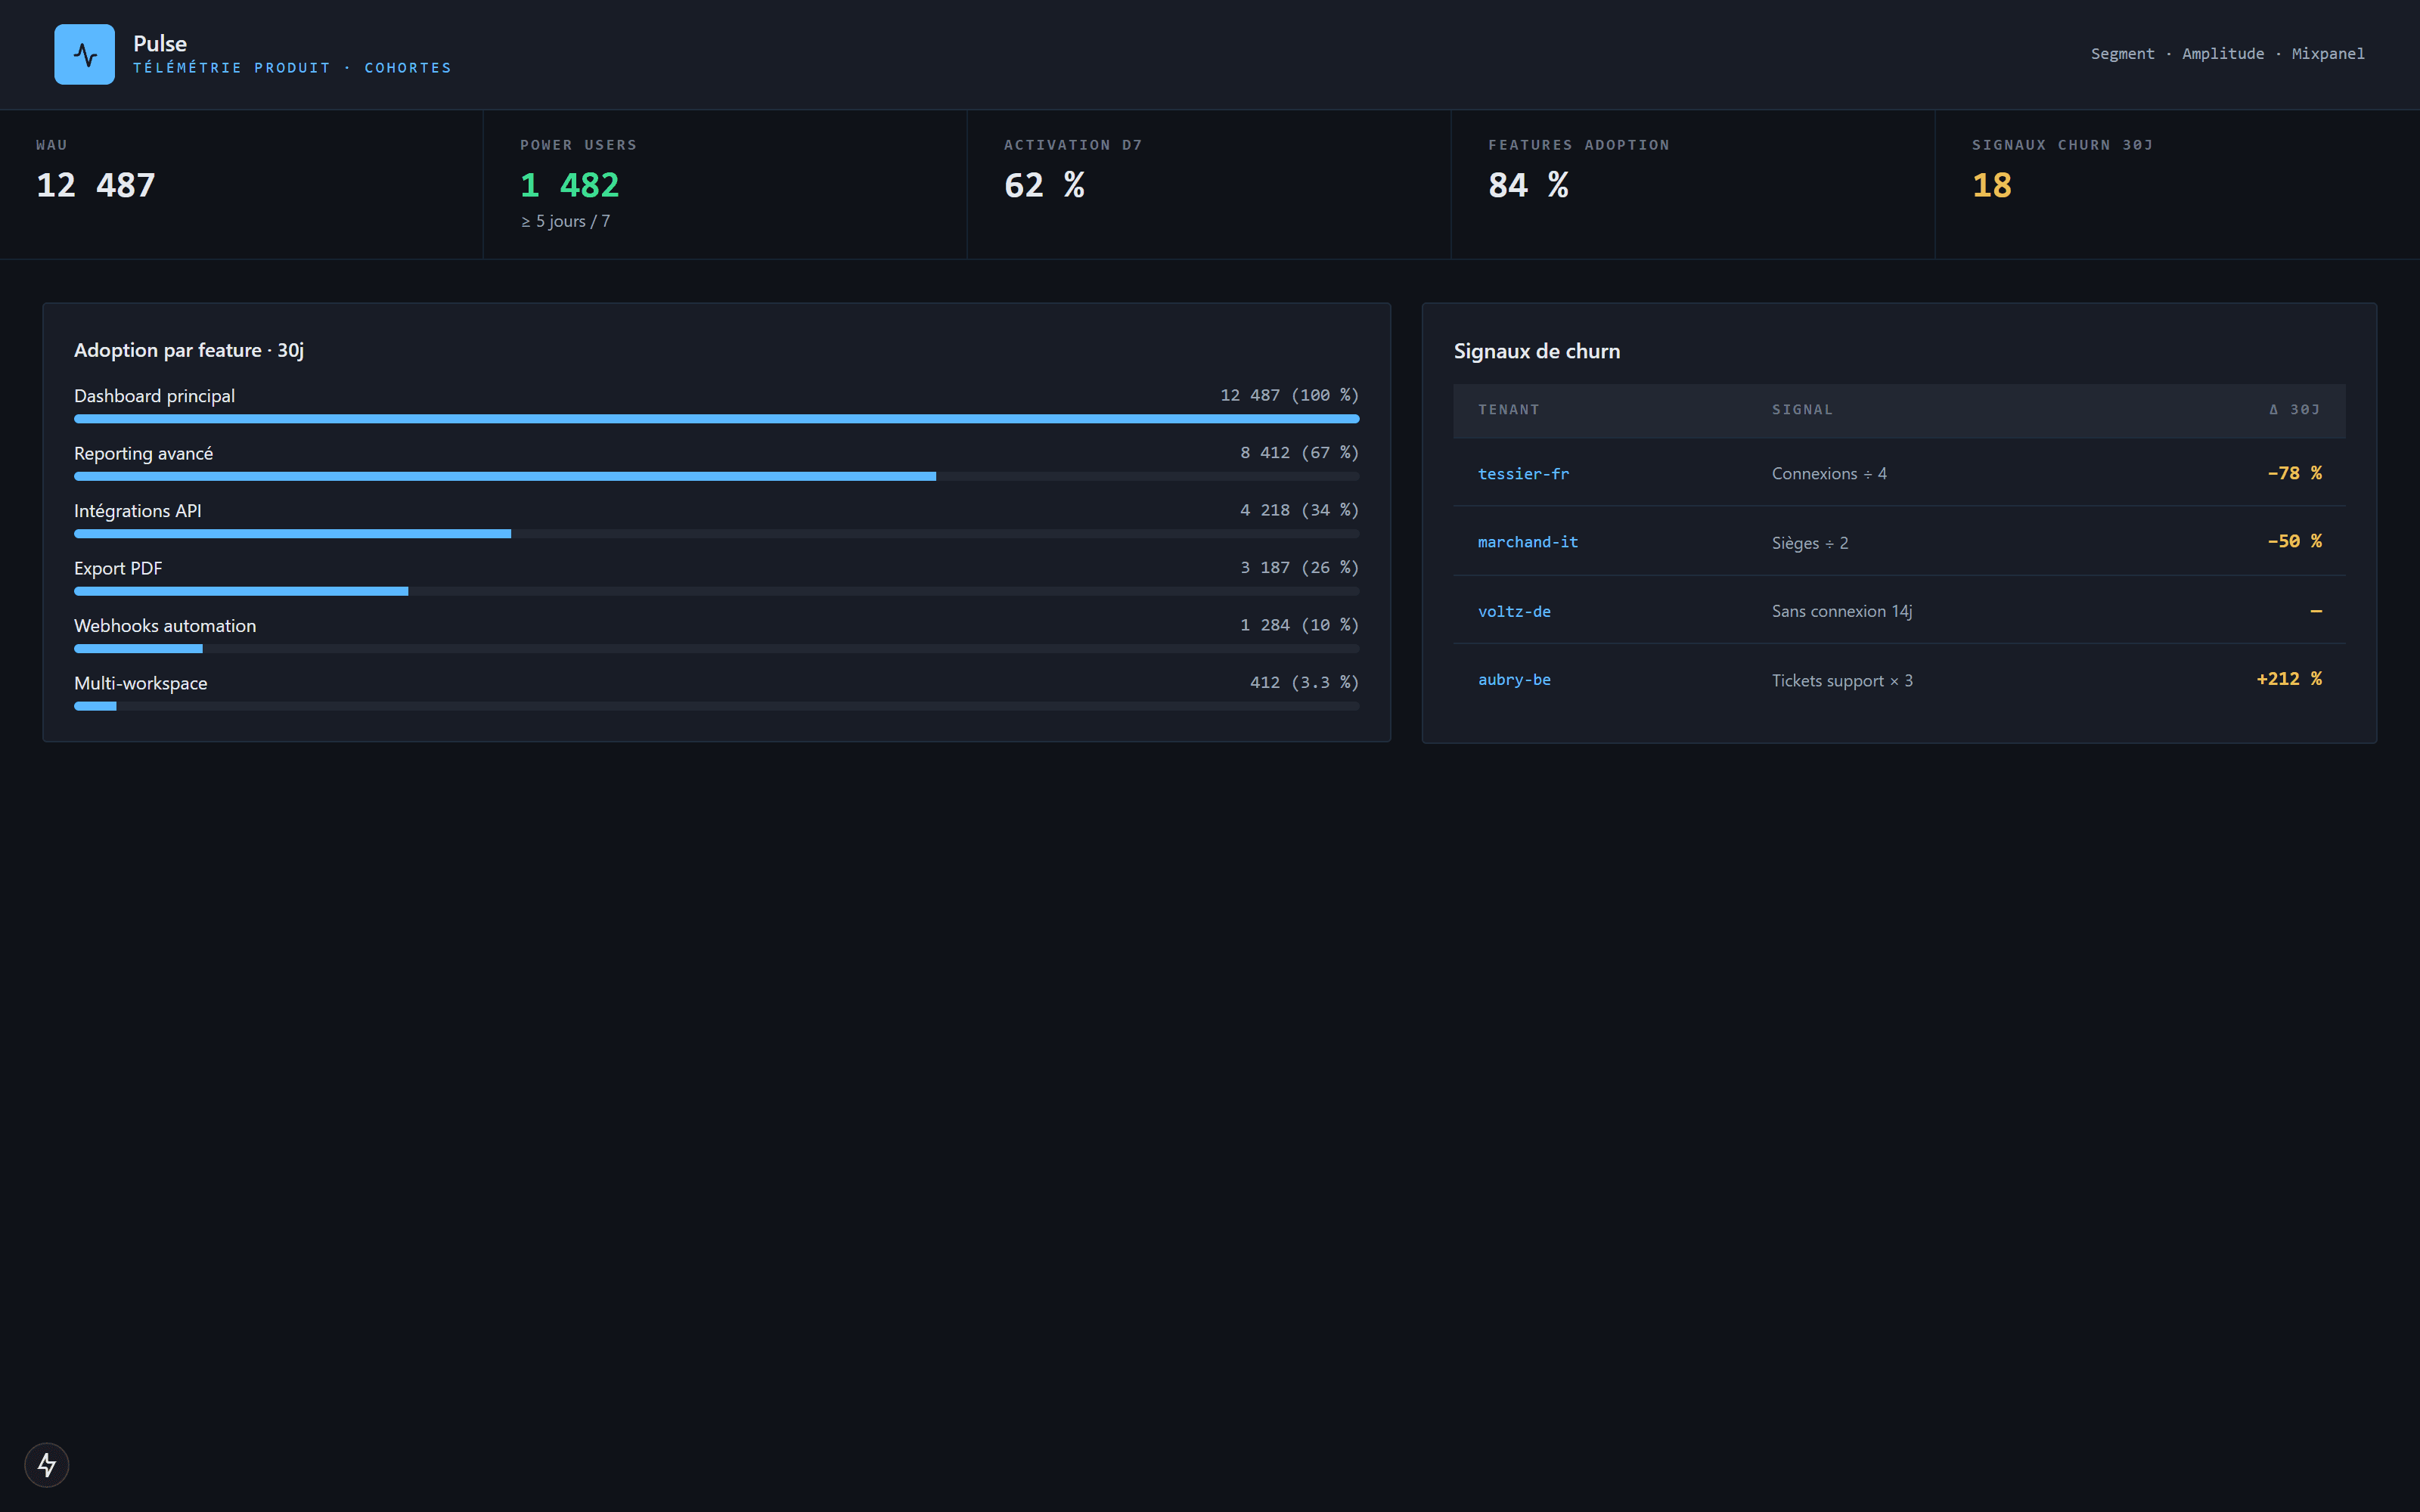Image resolution: width=2420 pixels, height=1512 pixels.
Task: Click the Webhooks automation progress bar
Action: click(x=716, y=649)
